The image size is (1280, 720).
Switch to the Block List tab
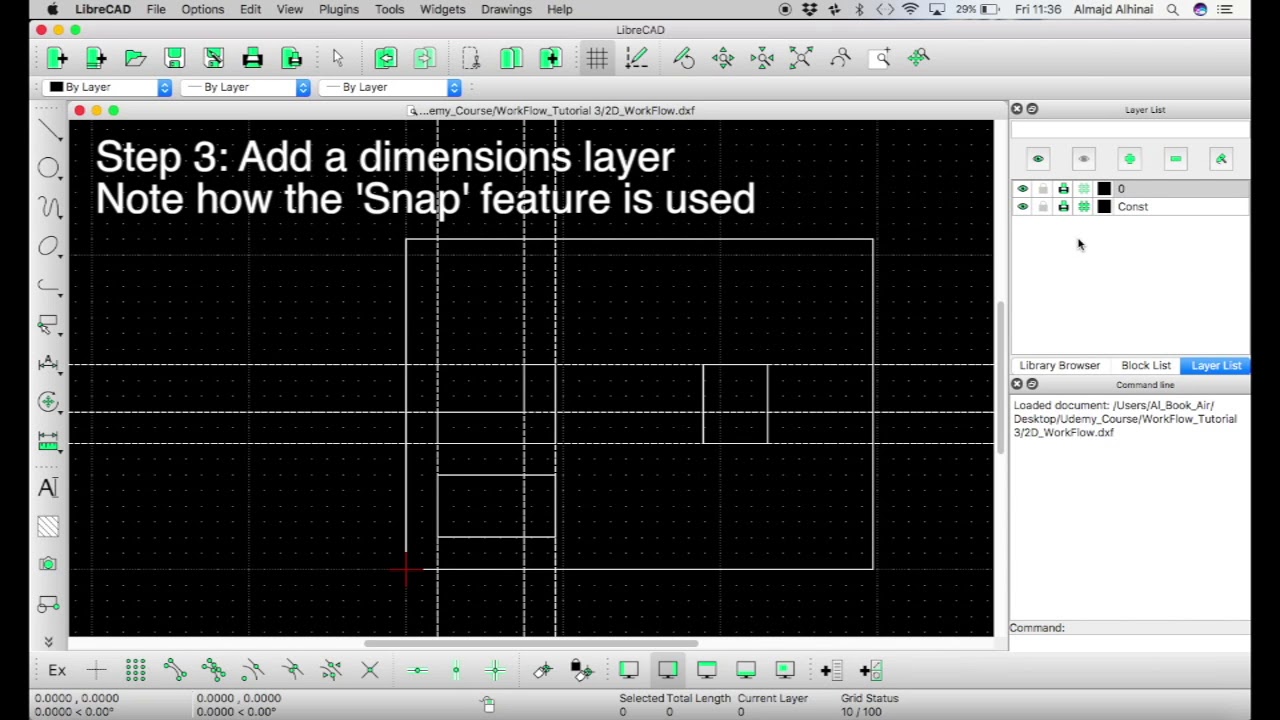point(1146,366)
